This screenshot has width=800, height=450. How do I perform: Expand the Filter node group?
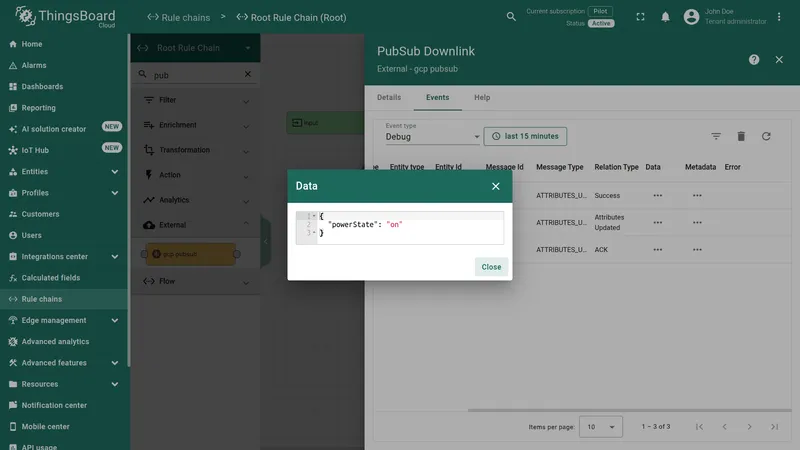point(196,100)
